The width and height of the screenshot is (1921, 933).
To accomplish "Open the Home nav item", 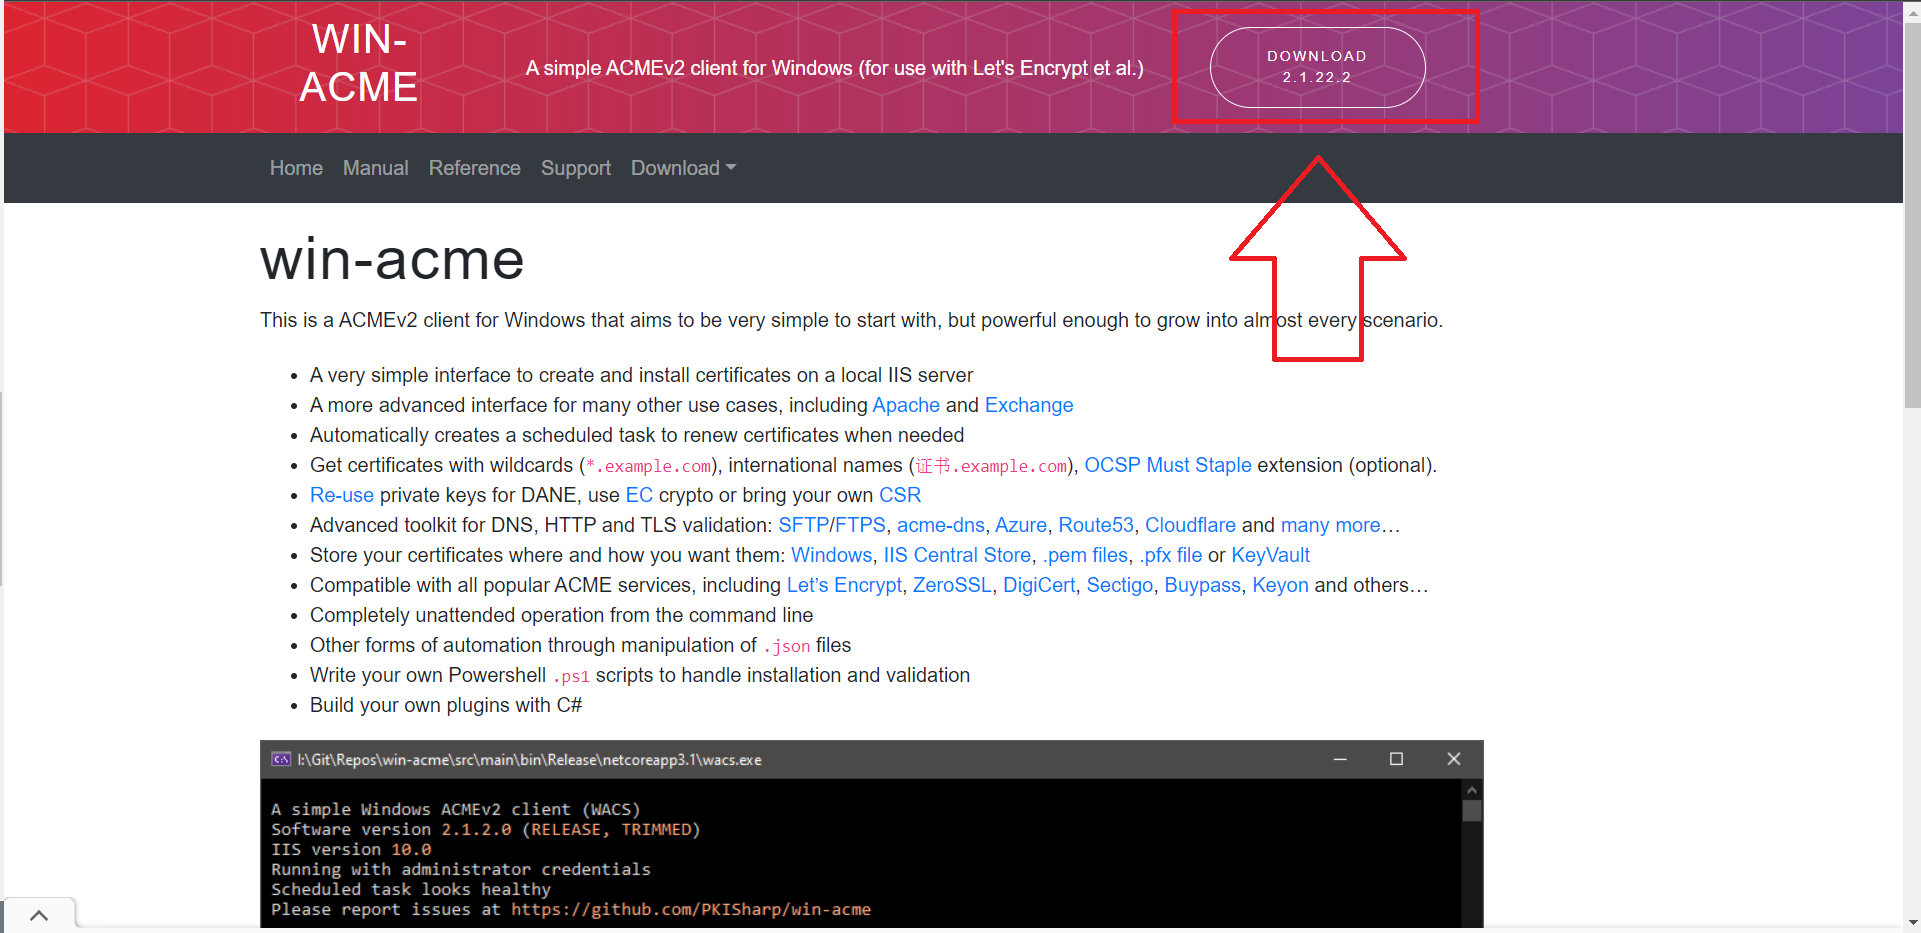I will point(296,168).
